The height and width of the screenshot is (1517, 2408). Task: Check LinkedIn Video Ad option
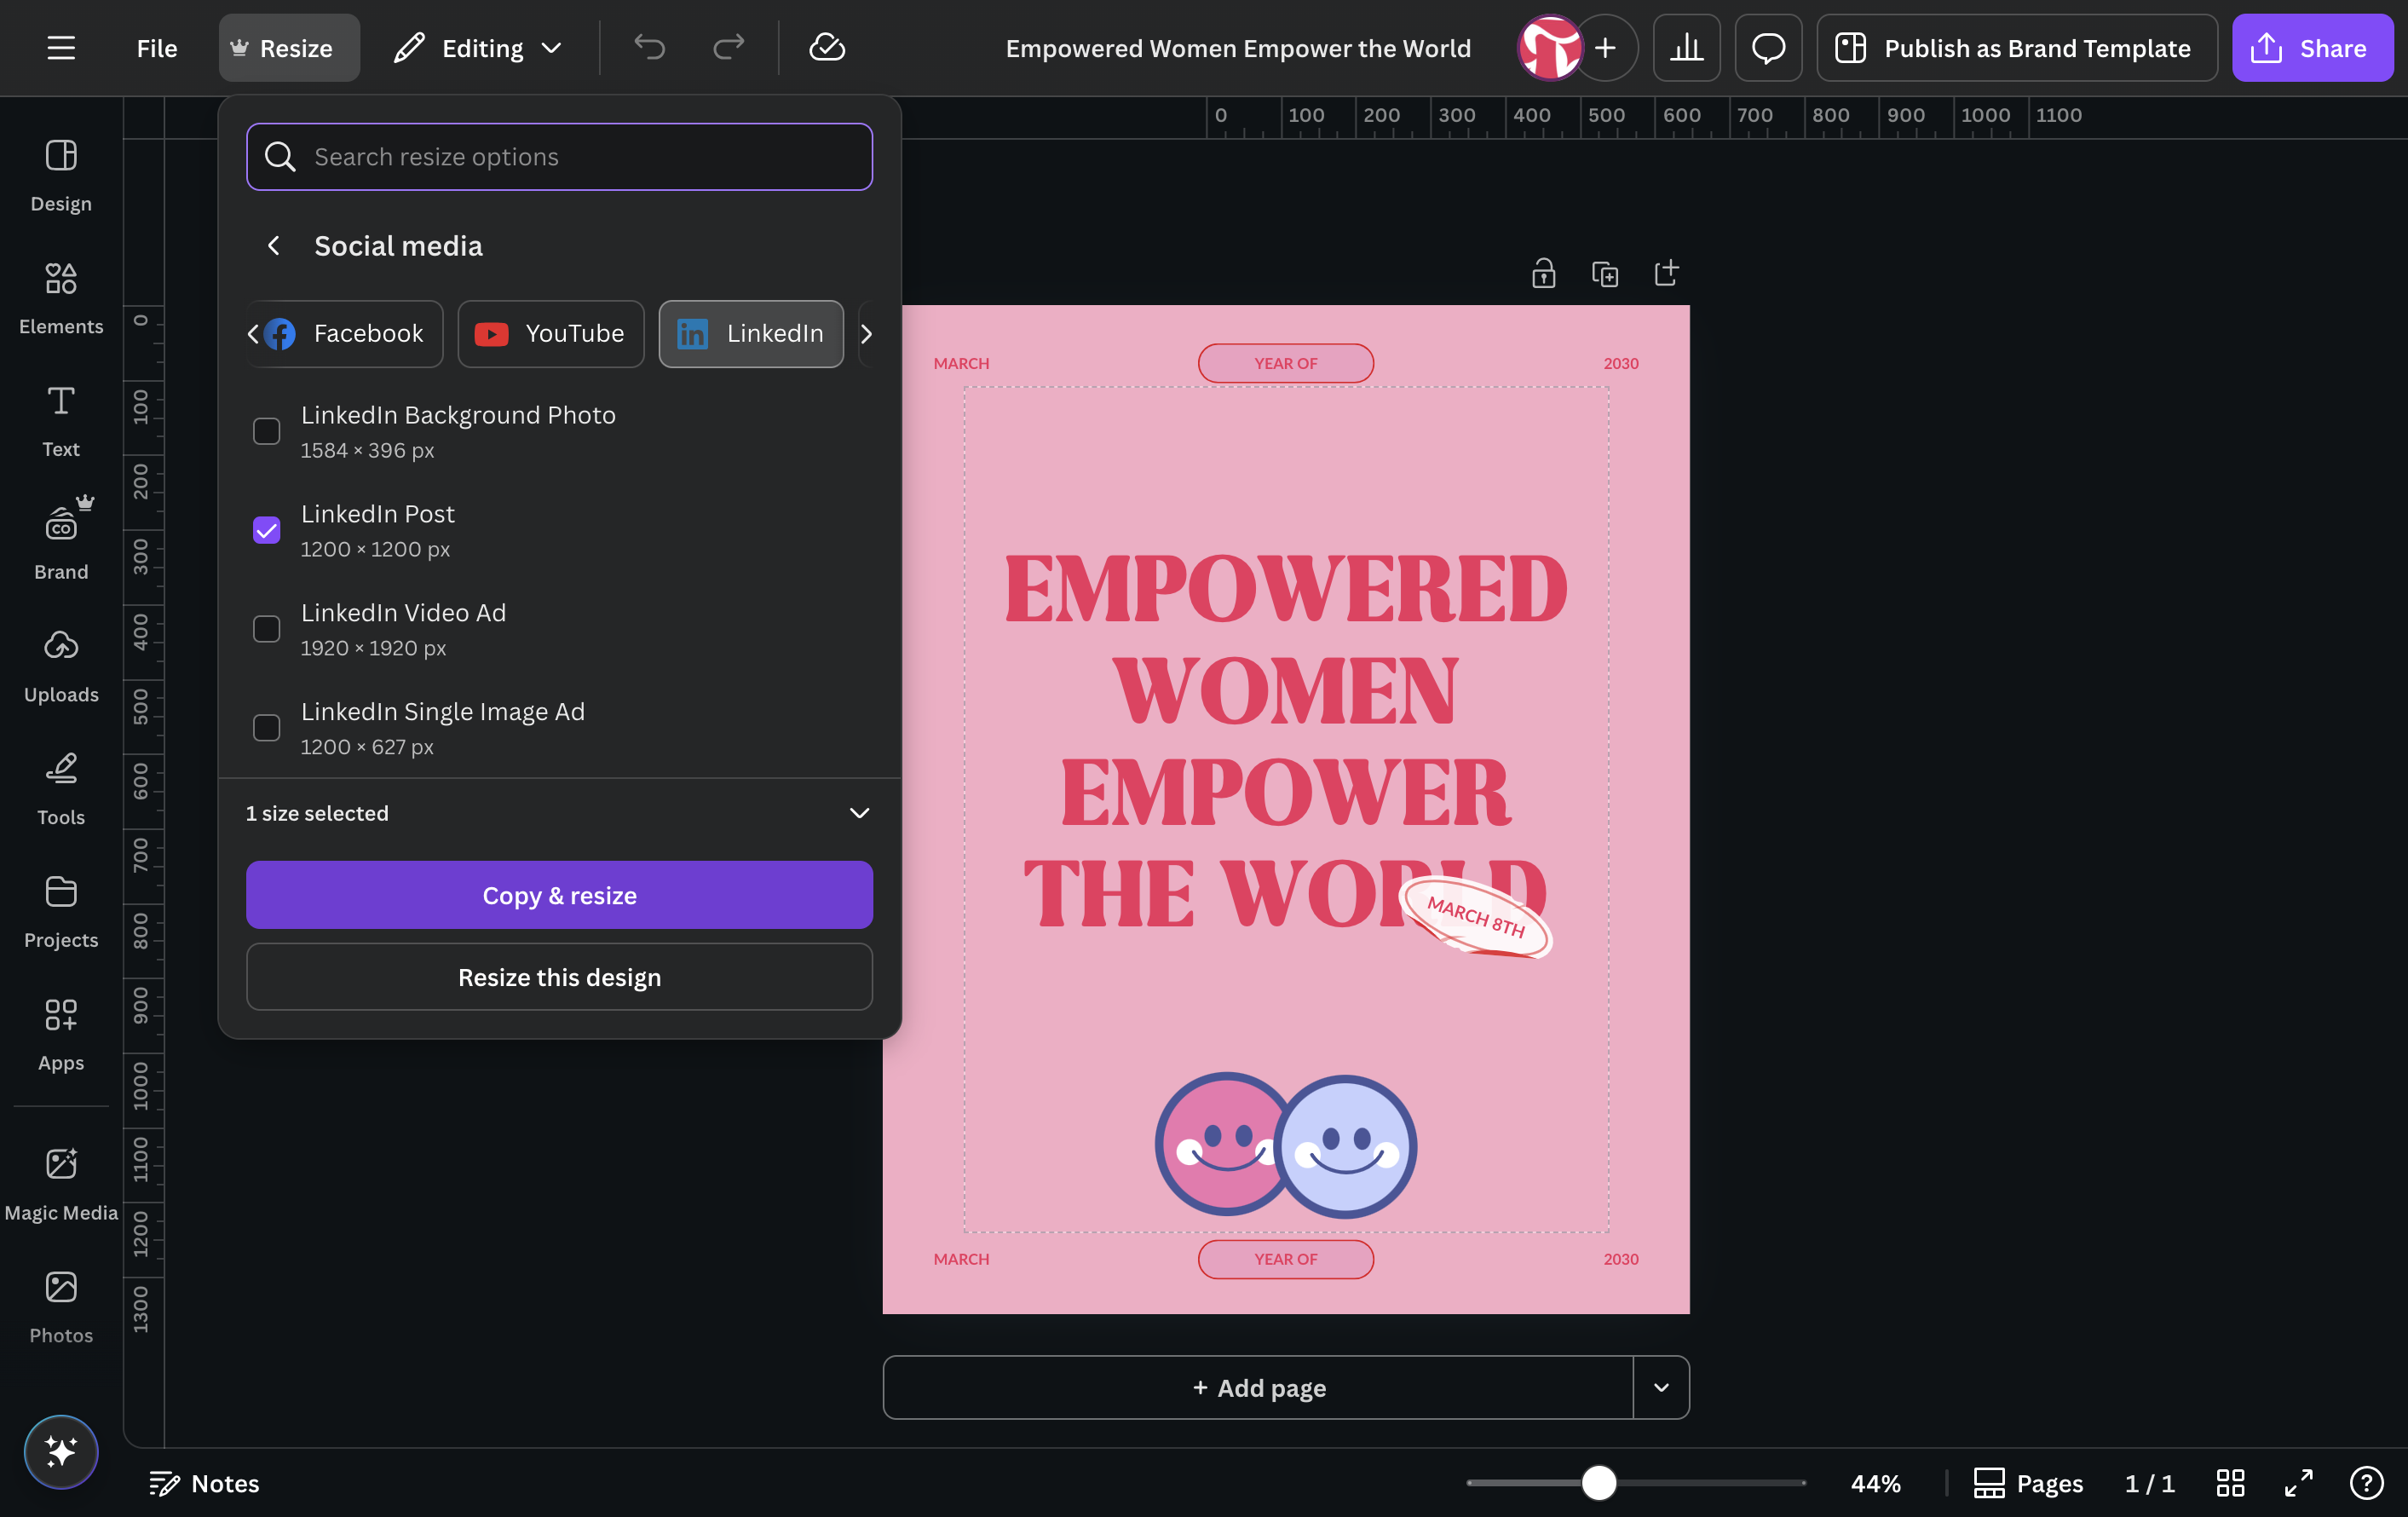266,629
